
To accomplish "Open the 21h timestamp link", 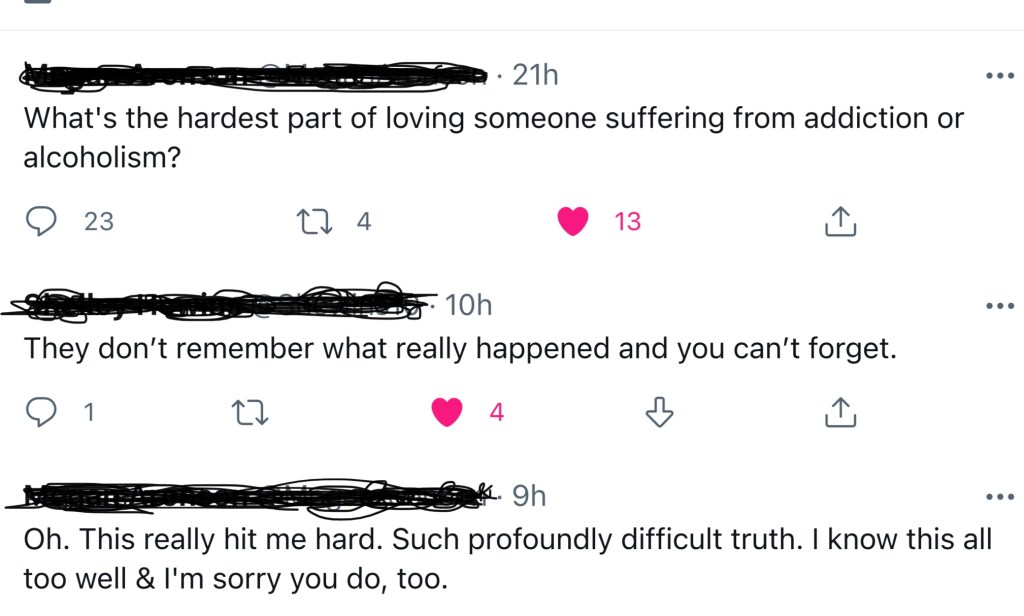I will pos(535,75).
